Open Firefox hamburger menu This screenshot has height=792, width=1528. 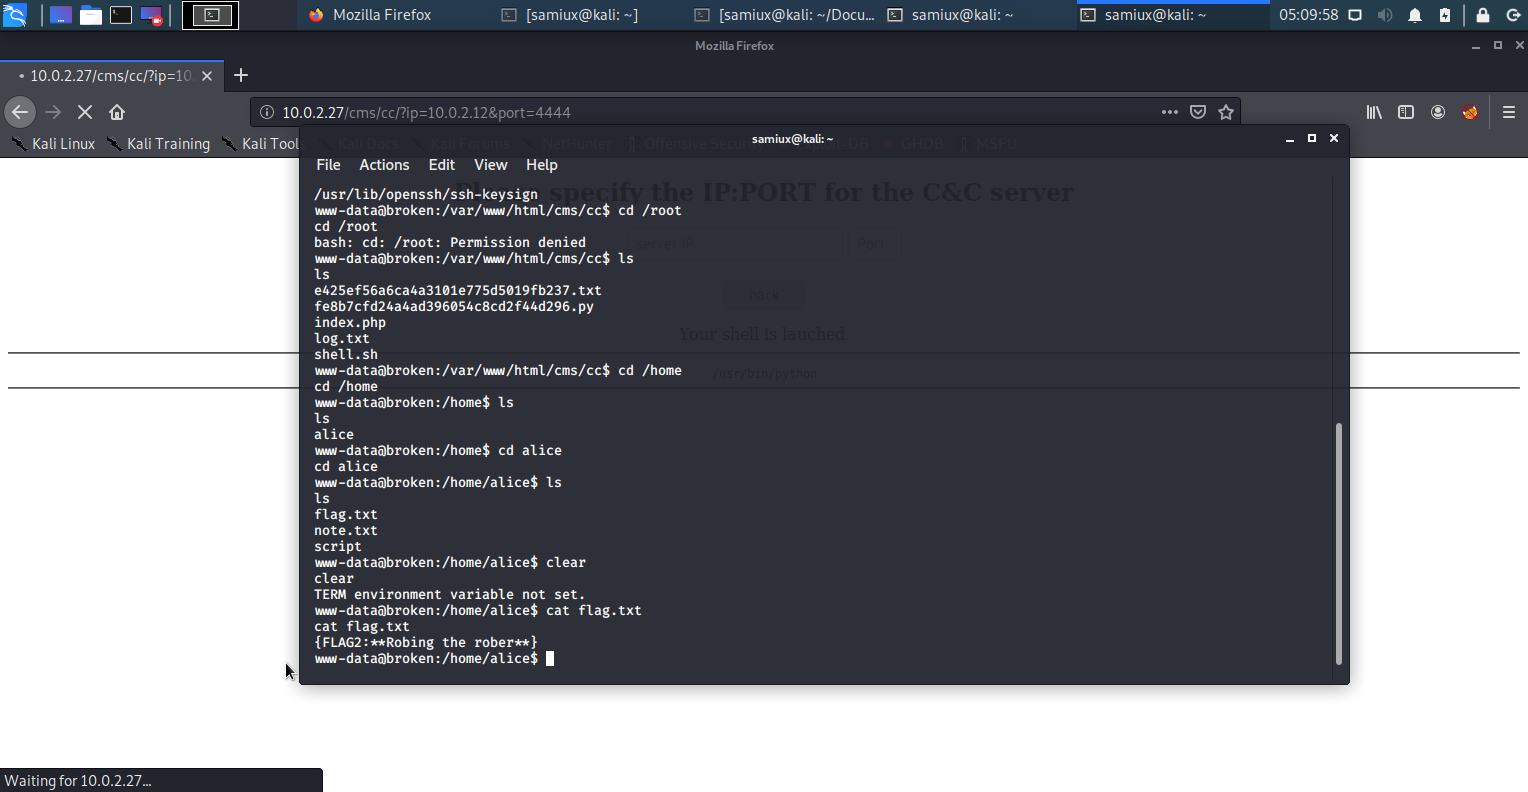1509,112
